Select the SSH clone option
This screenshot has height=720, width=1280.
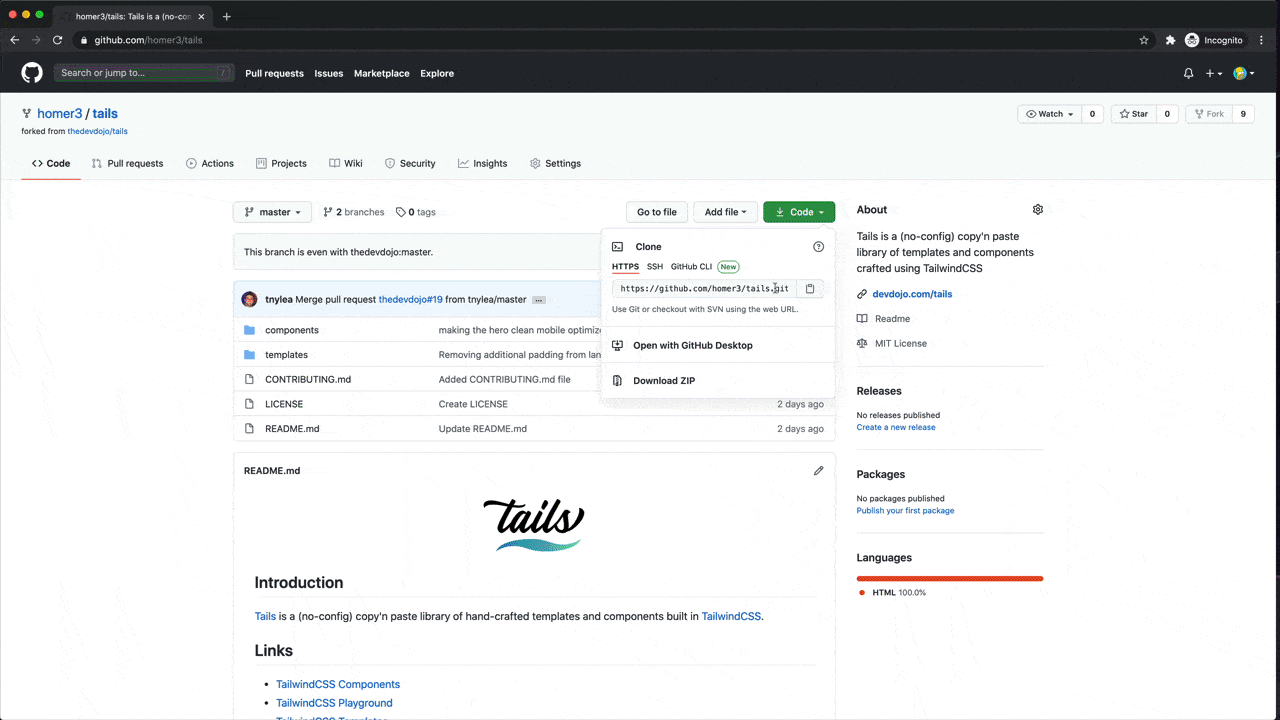tap(655, 267)
